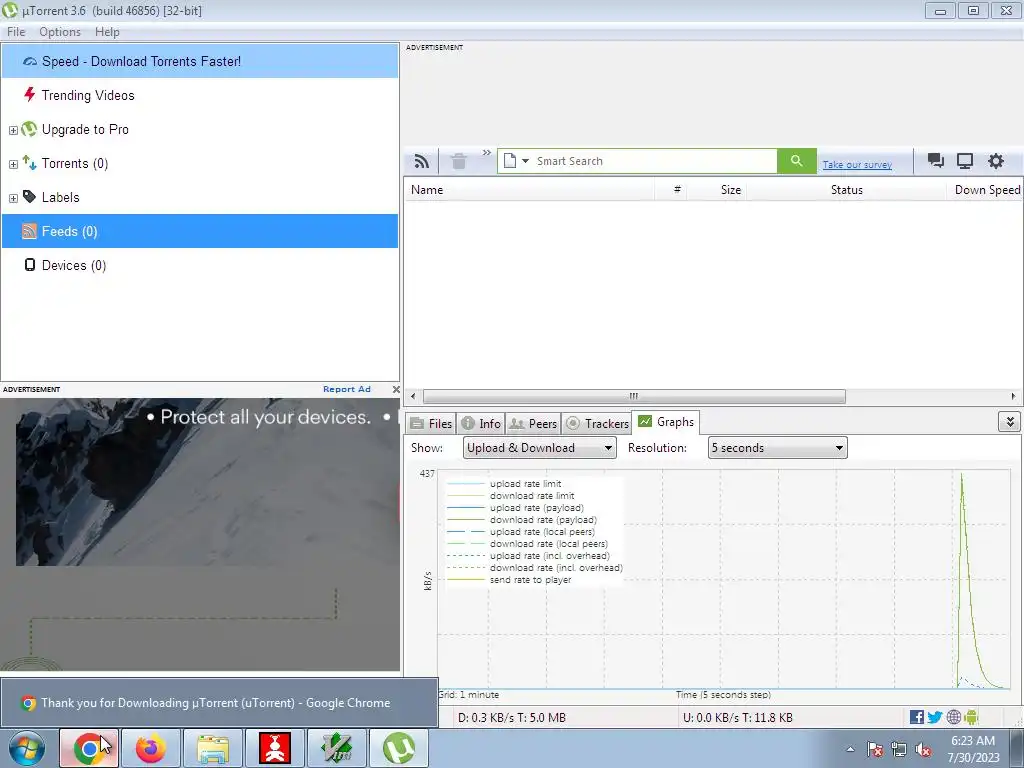Screen dimensions: 1024x768
Task: Click the muted volume tray icon
Action: point(923,749)
